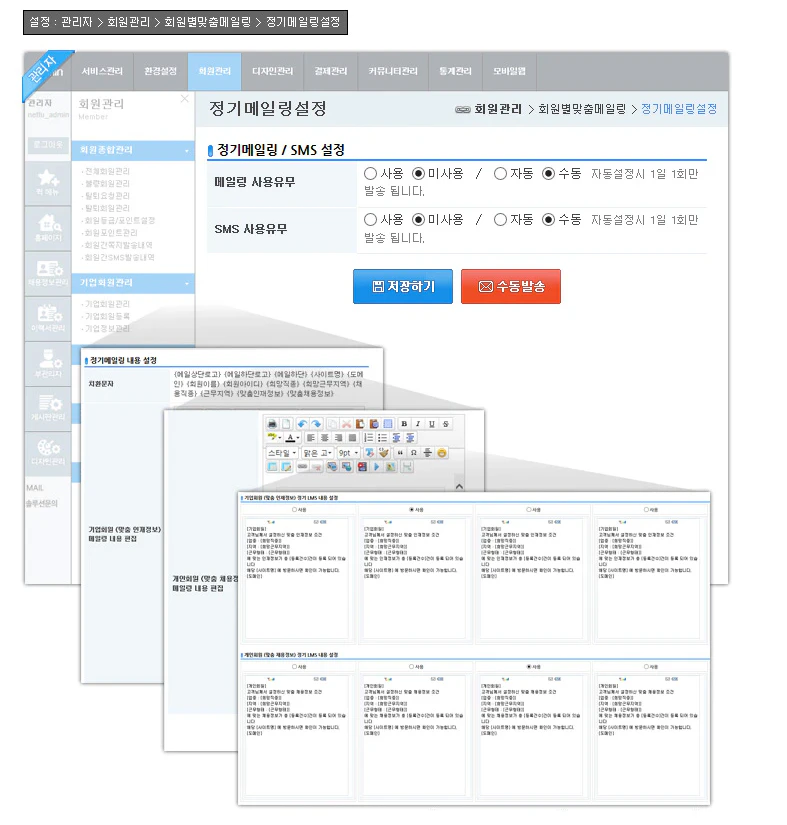Viewport: 787px width, 825px height.
Task: Open the 모바일웹 top tab
Action: coord(509,71)
